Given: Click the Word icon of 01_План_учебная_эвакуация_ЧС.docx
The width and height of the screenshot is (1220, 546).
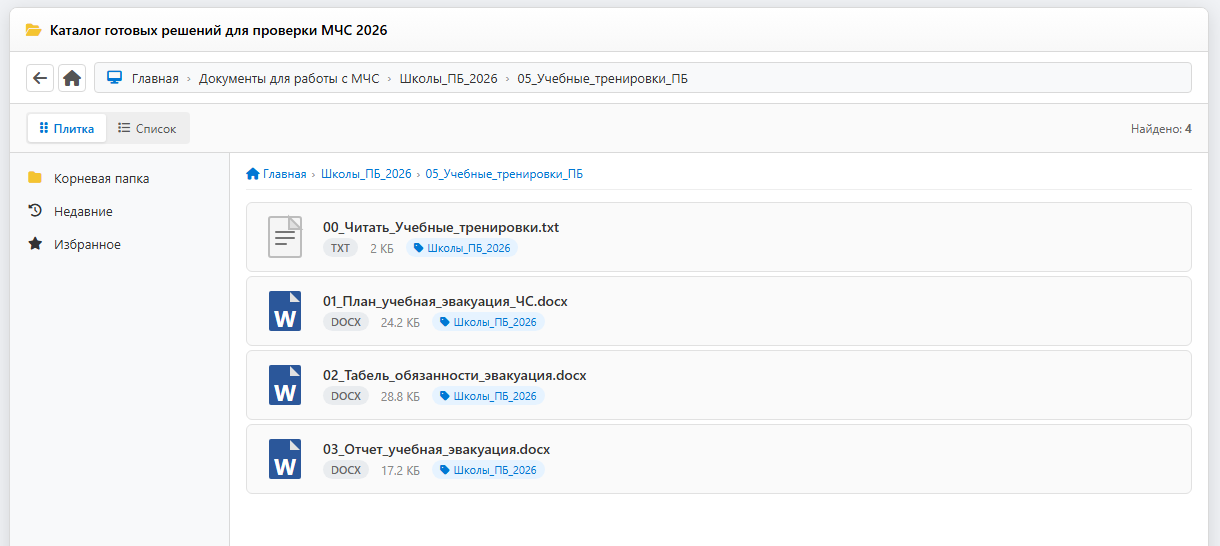Looking at the screenshot, I should (285, 311).
